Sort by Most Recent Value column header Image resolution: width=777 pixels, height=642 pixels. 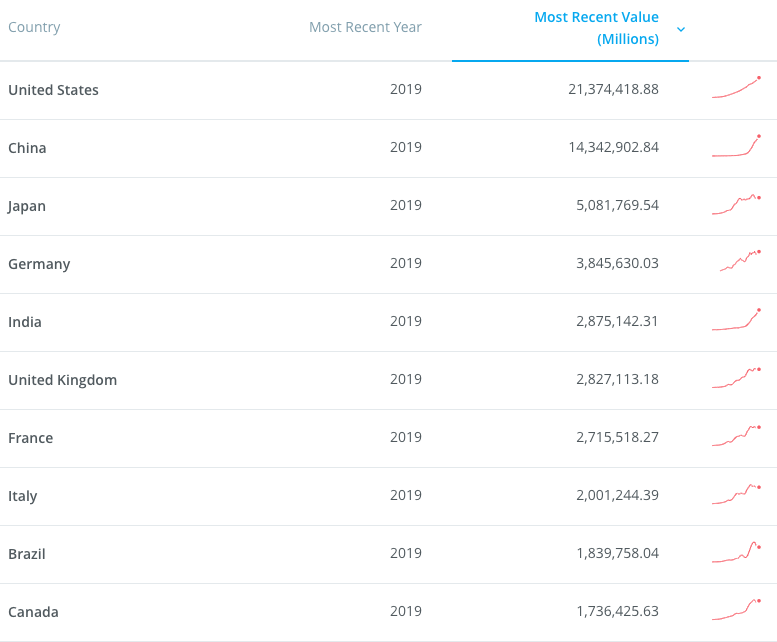click(596, 28)
